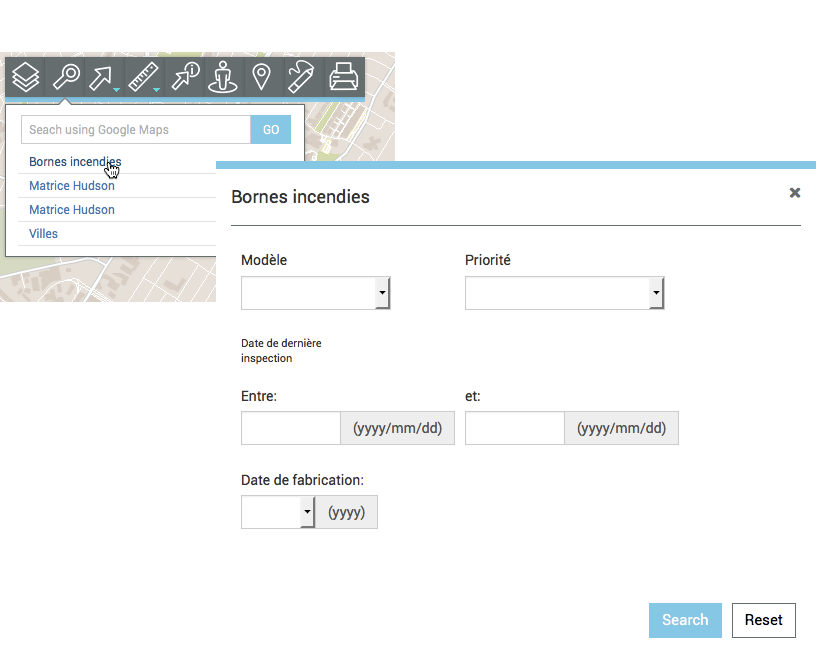Screen dimensions: 817x653
Task: Close the Bornes incendies dialog
Action: click(x=795, y=193)
